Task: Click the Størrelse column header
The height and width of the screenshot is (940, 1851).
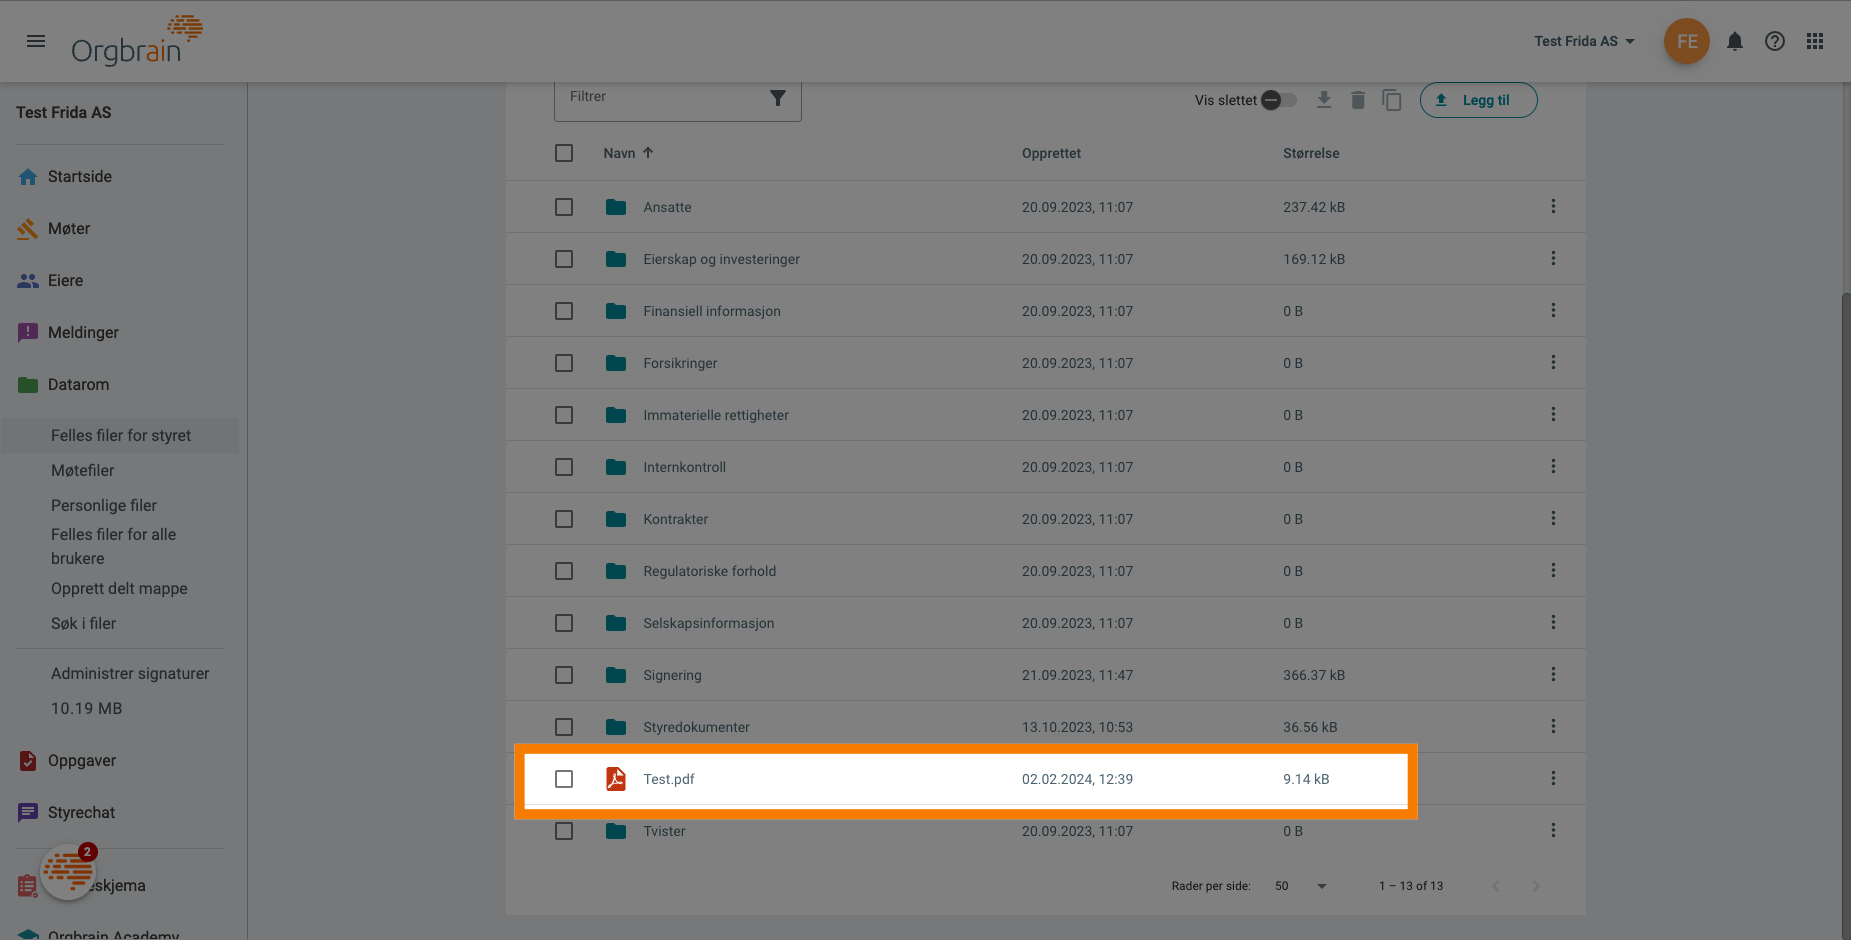Action: 1311,153
